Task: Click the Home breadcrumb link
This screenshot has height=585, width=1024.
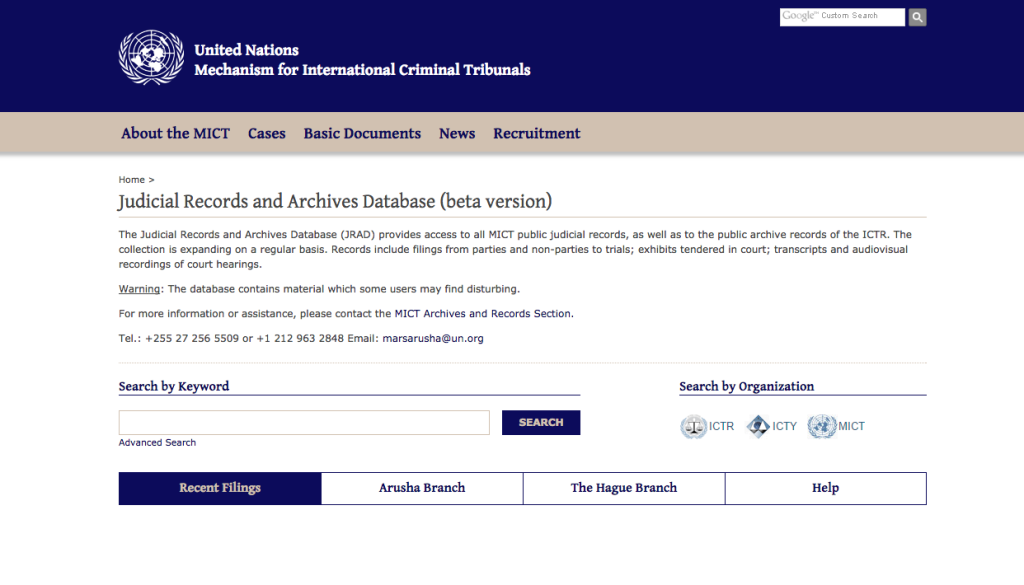Action: click(131, 180)
